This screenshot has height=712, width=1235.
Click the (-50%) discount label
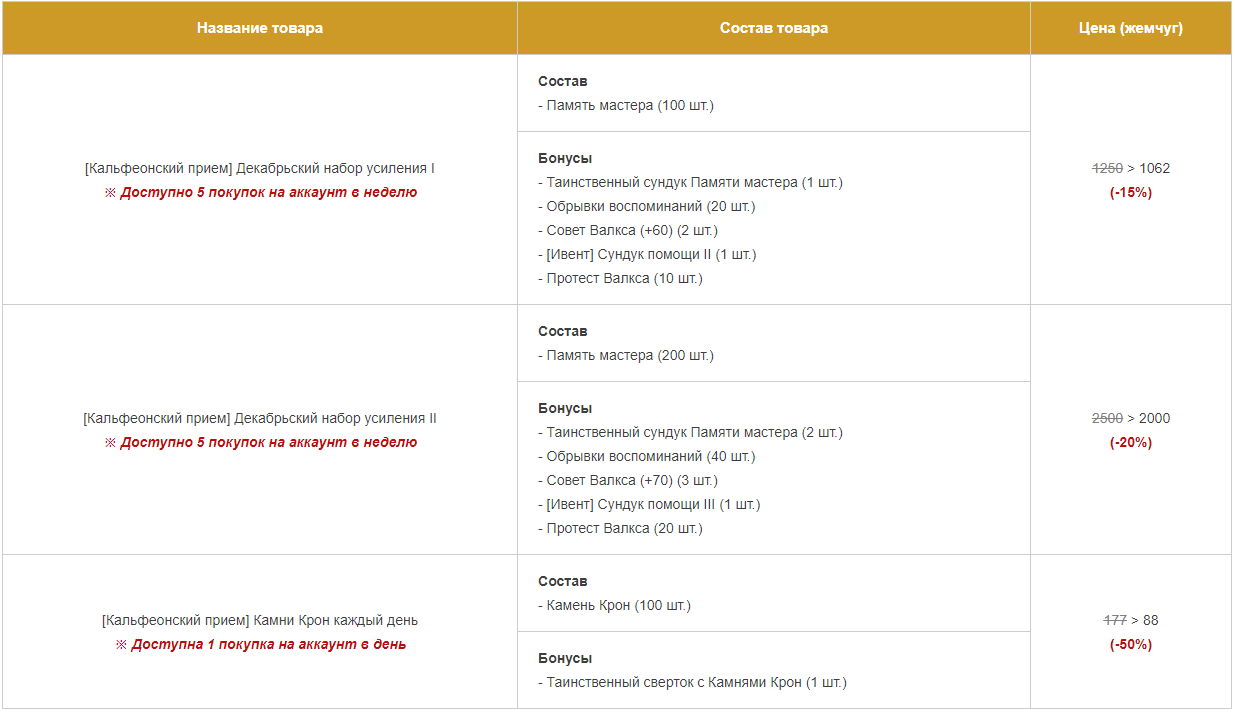point(1131,644)
